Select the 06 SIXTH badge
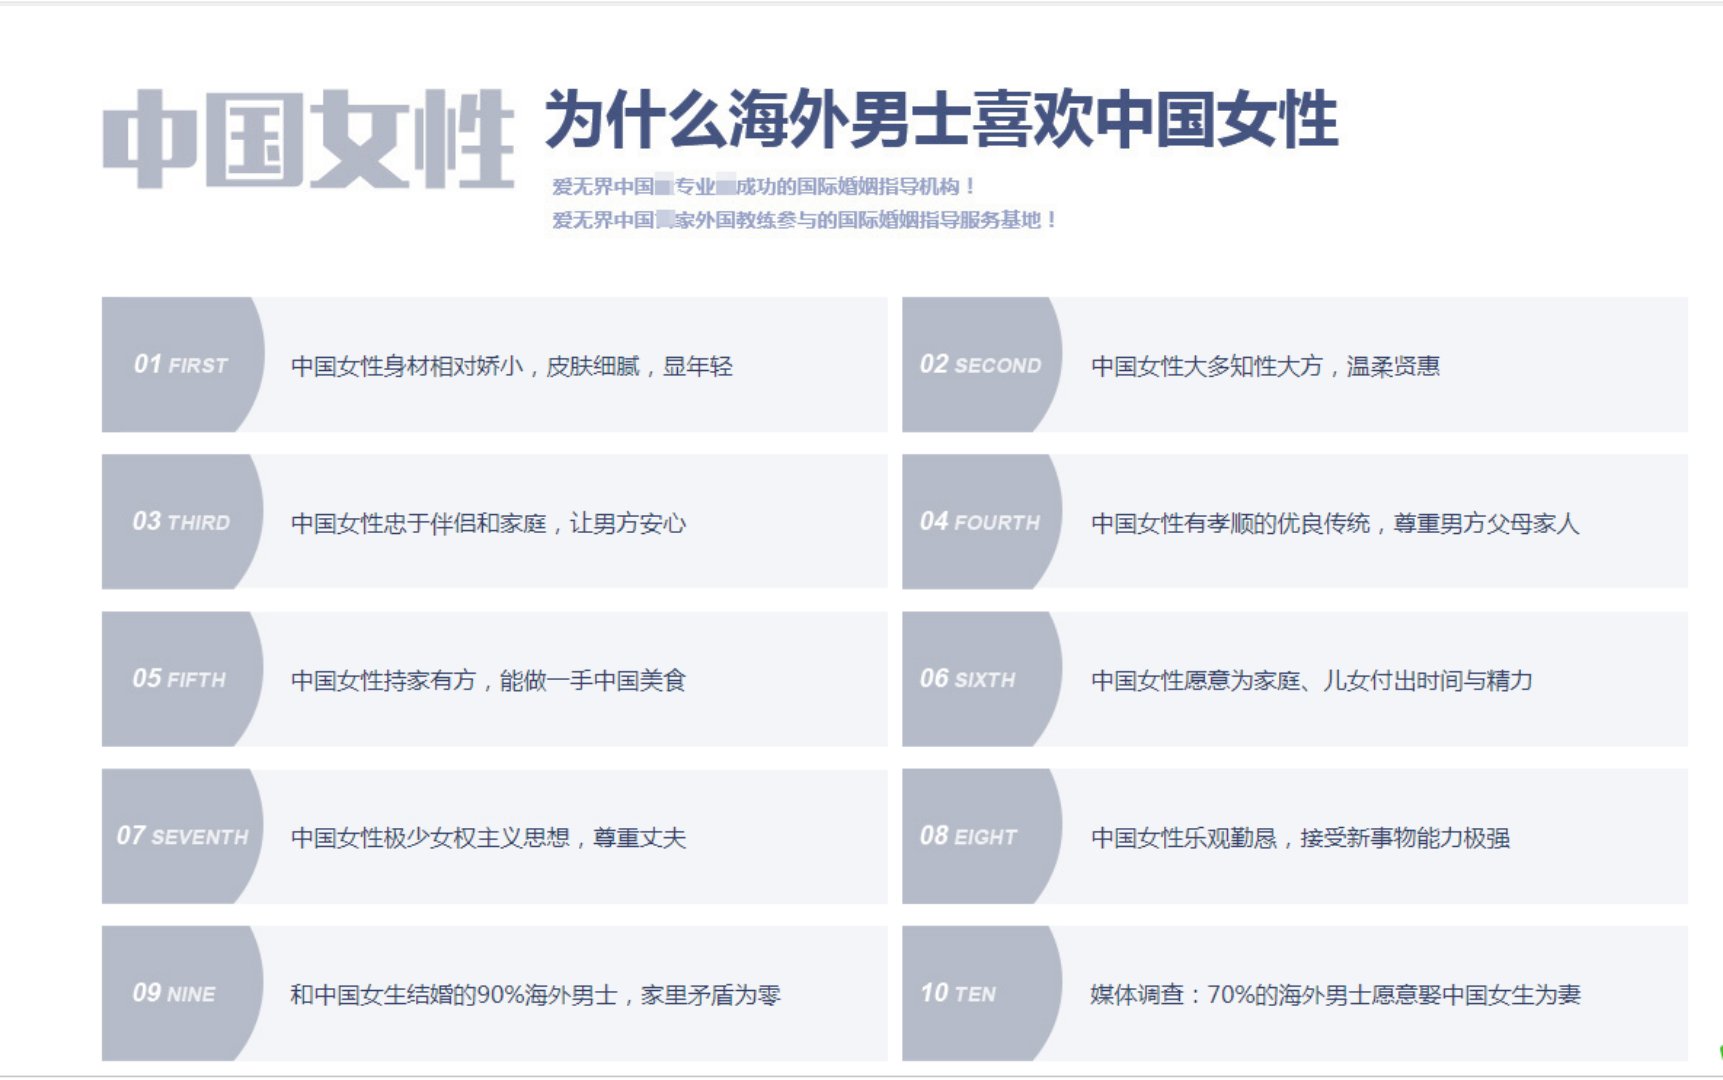Screen dimensions: 1723x1080 pyautogui.click(x=968, y=679)
